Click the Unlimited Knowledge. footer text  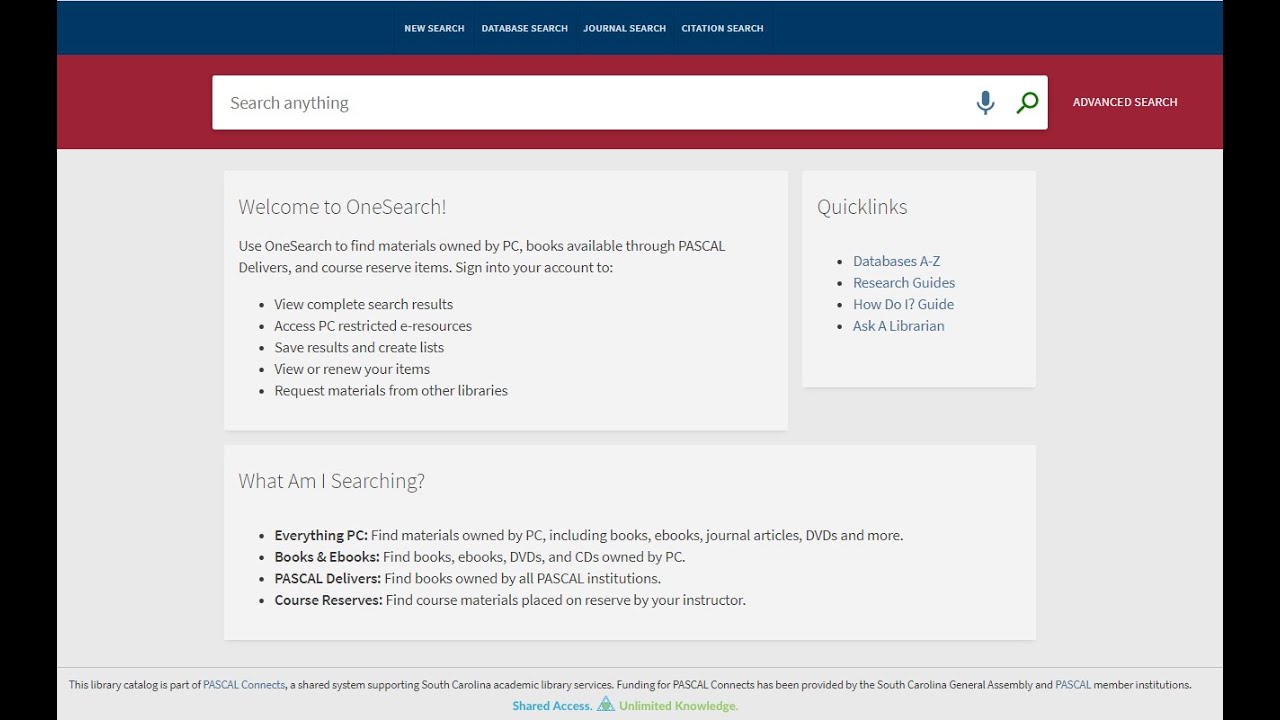pyautogui.click(x=678, y=706)
